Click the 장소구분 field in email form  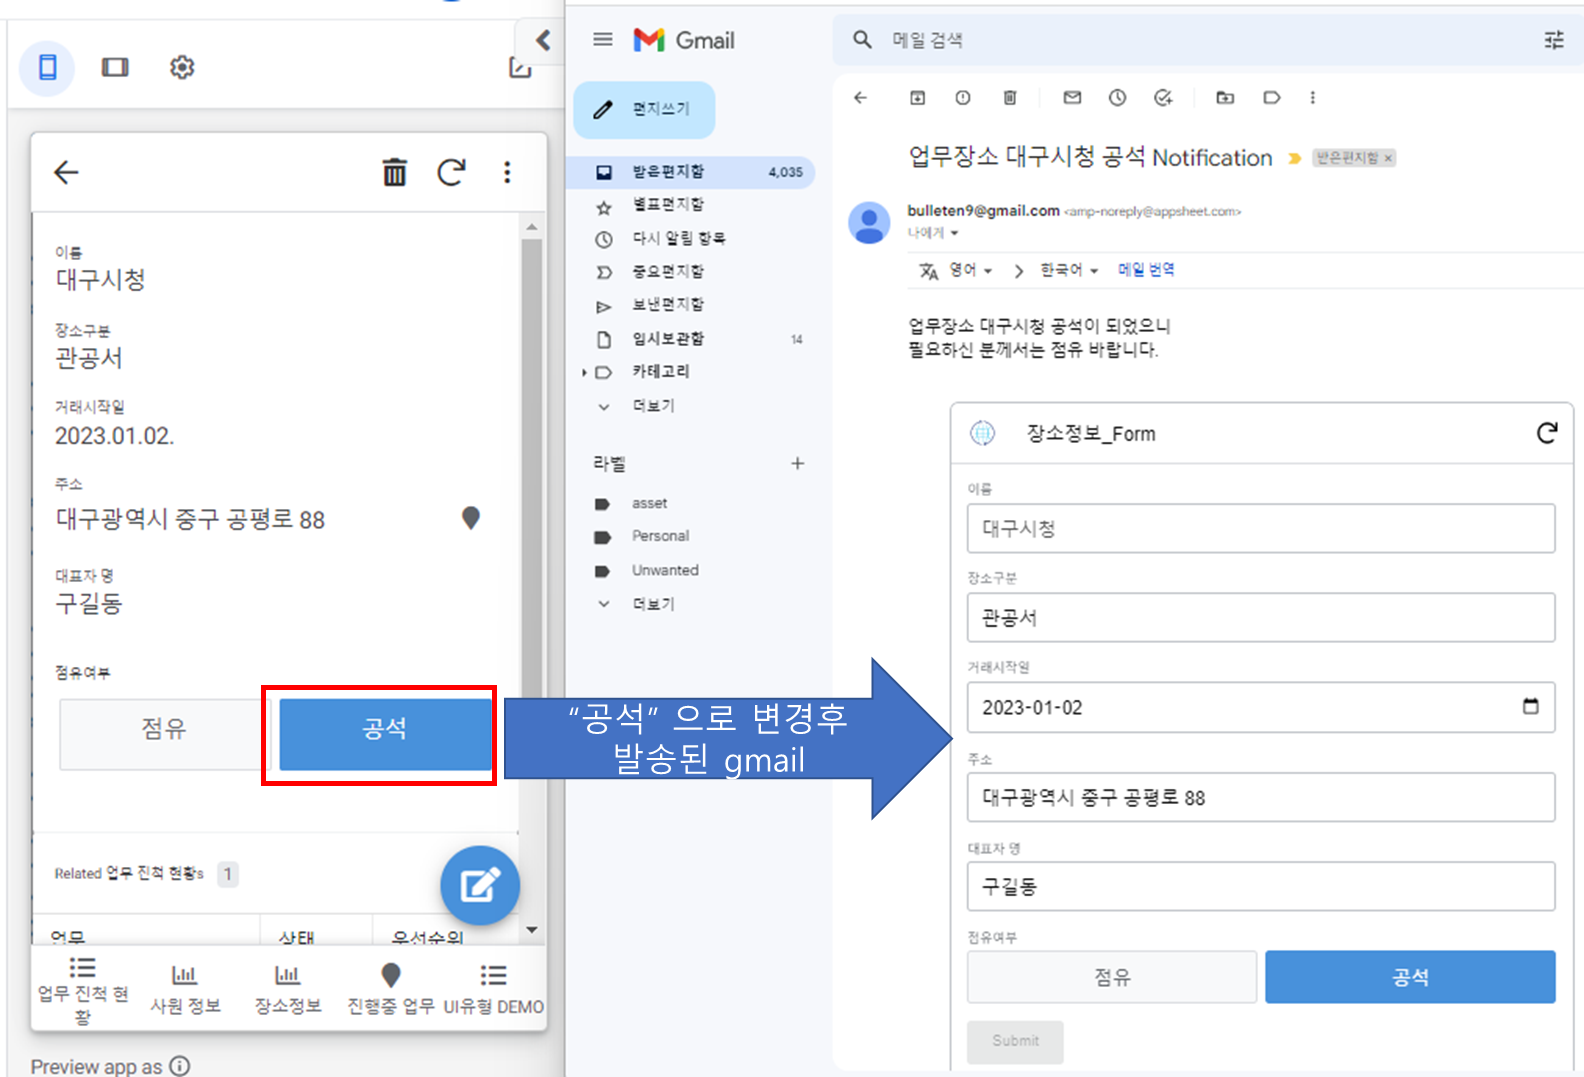(1260, 617)
